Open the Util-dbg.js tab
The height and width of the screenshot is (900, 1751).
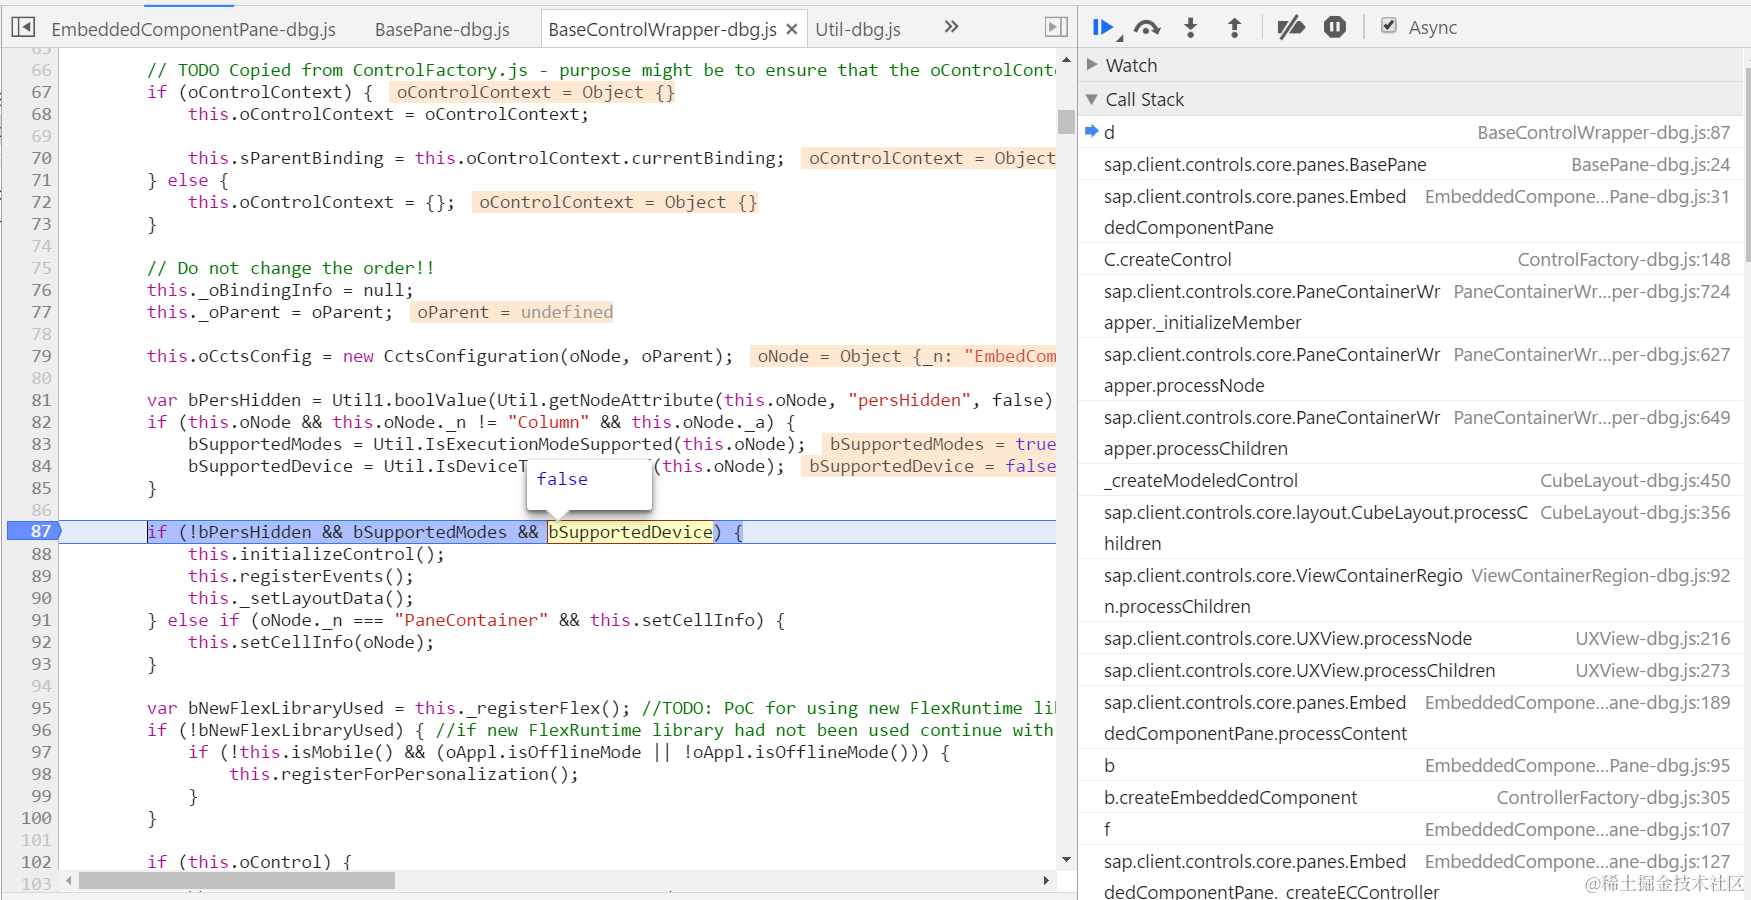click(x=858, y=29)
